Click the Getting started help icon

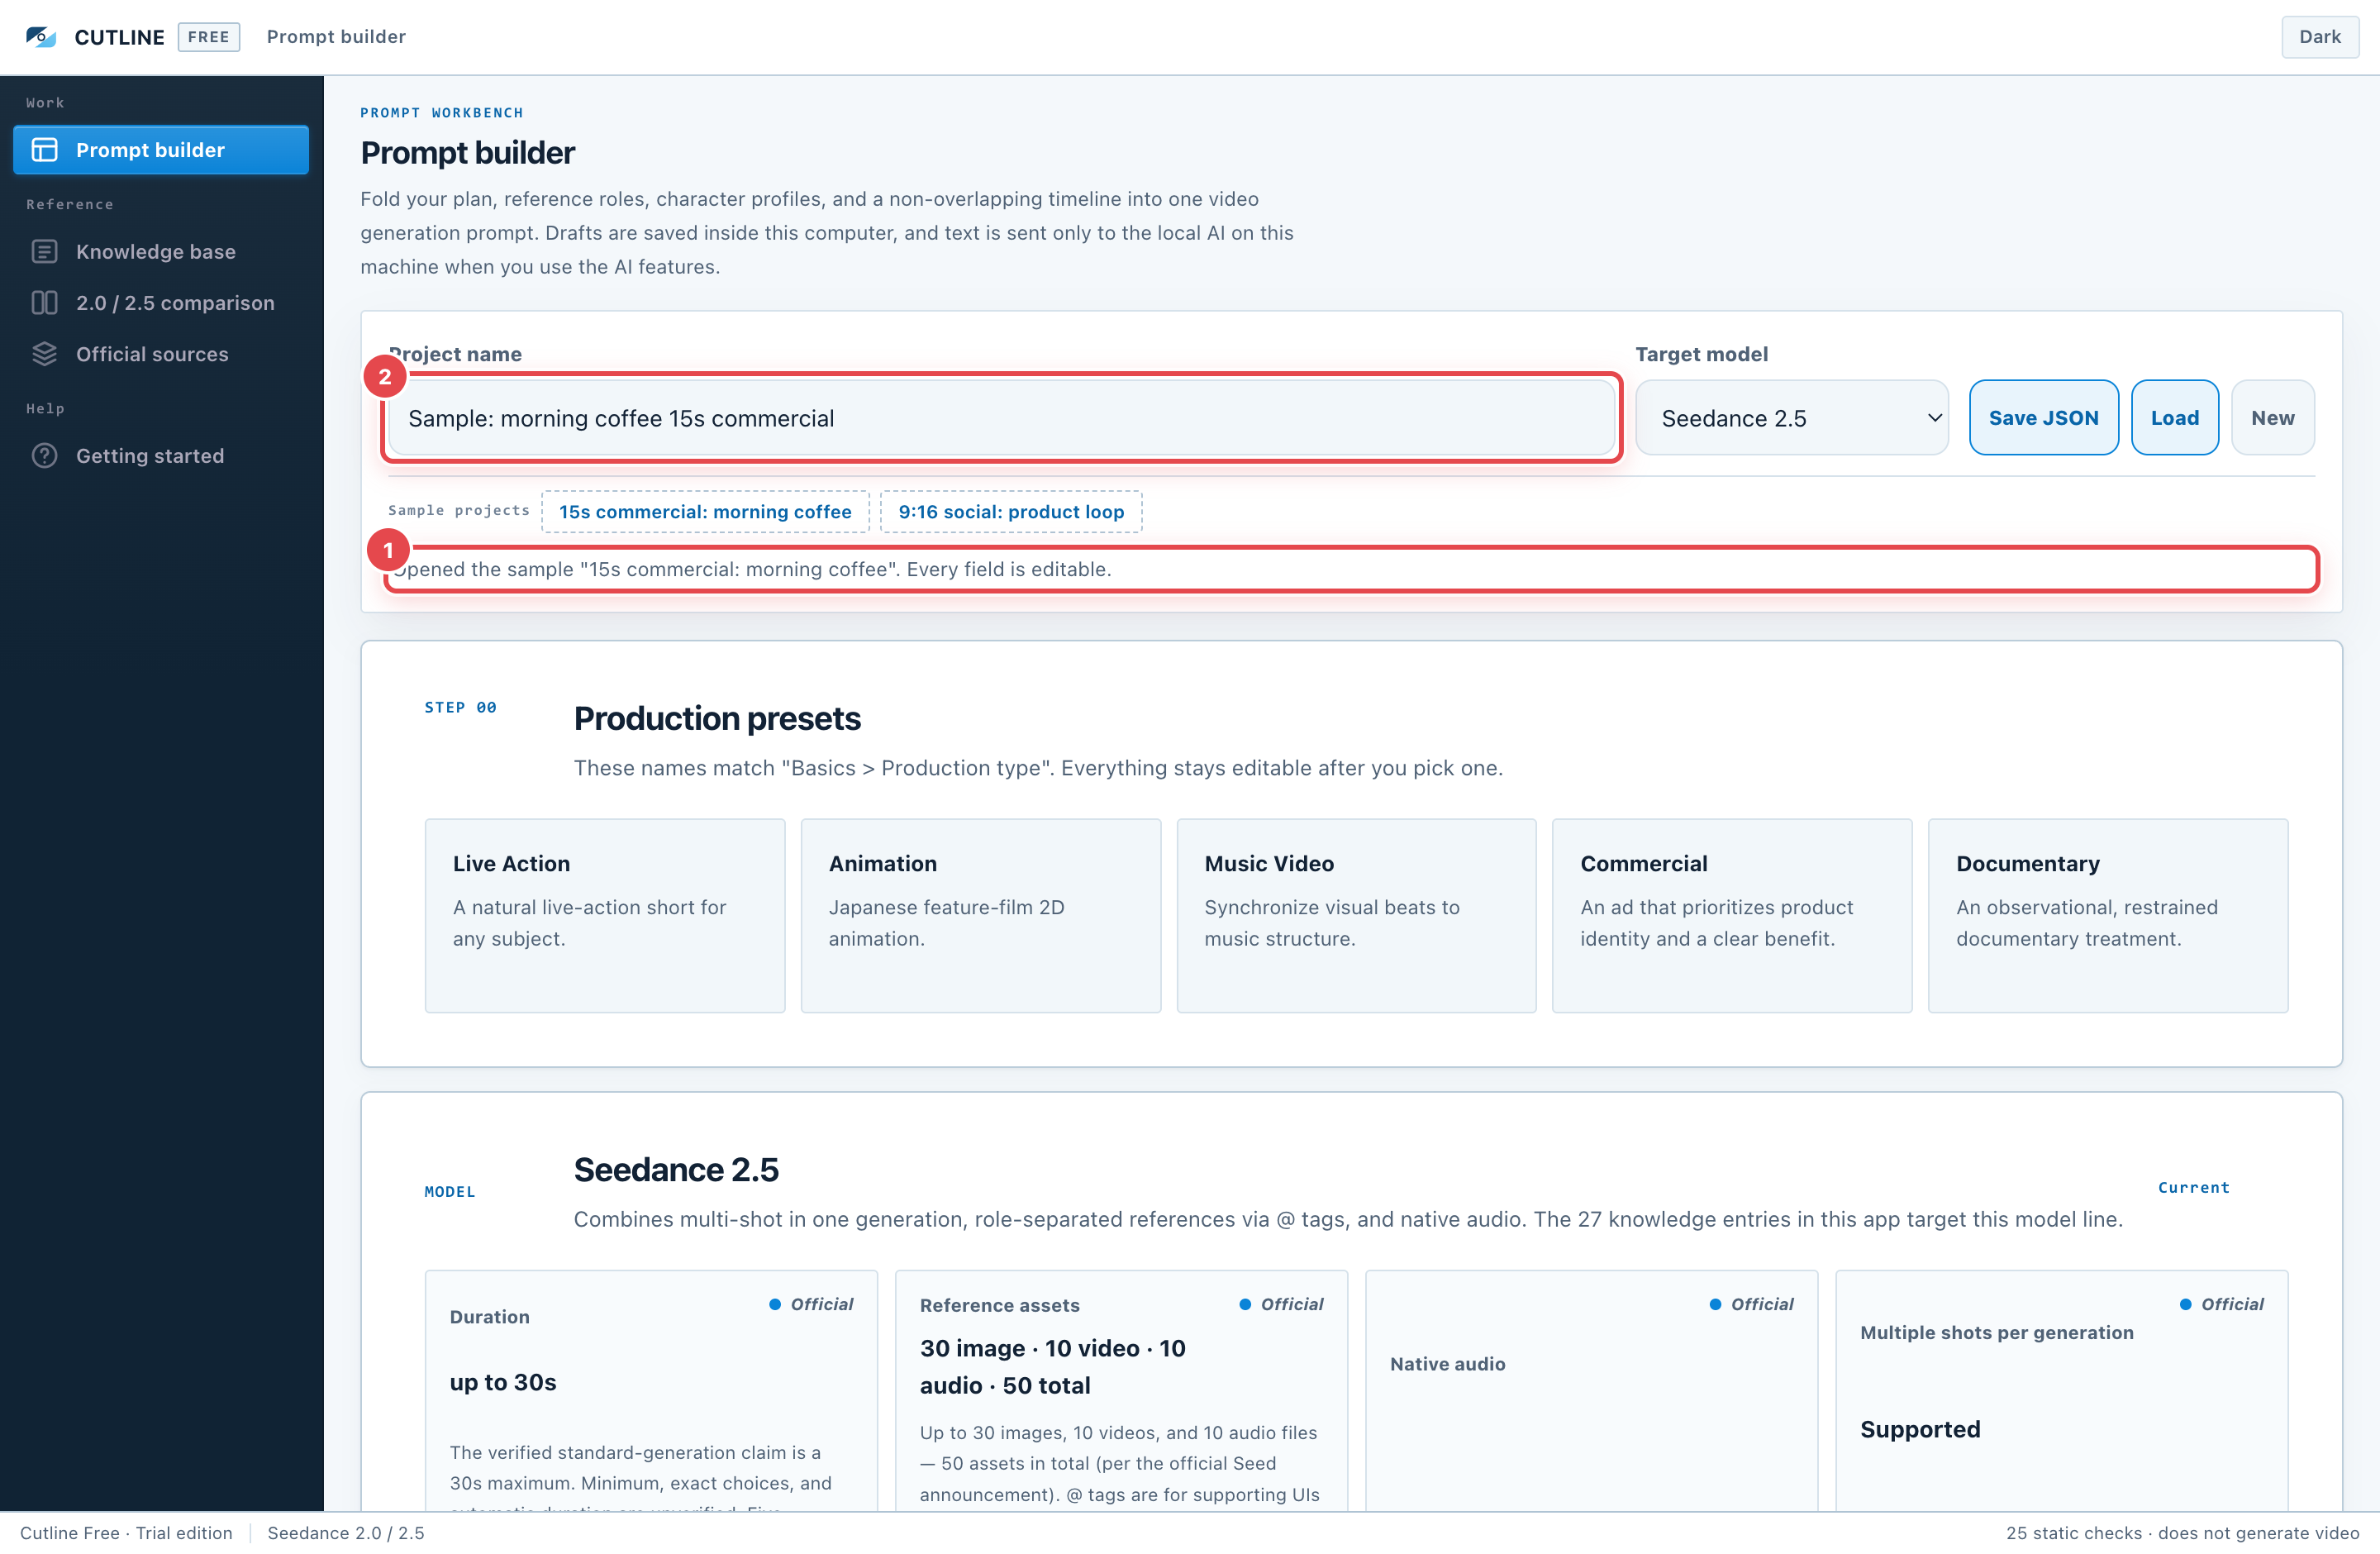point(45,456)
